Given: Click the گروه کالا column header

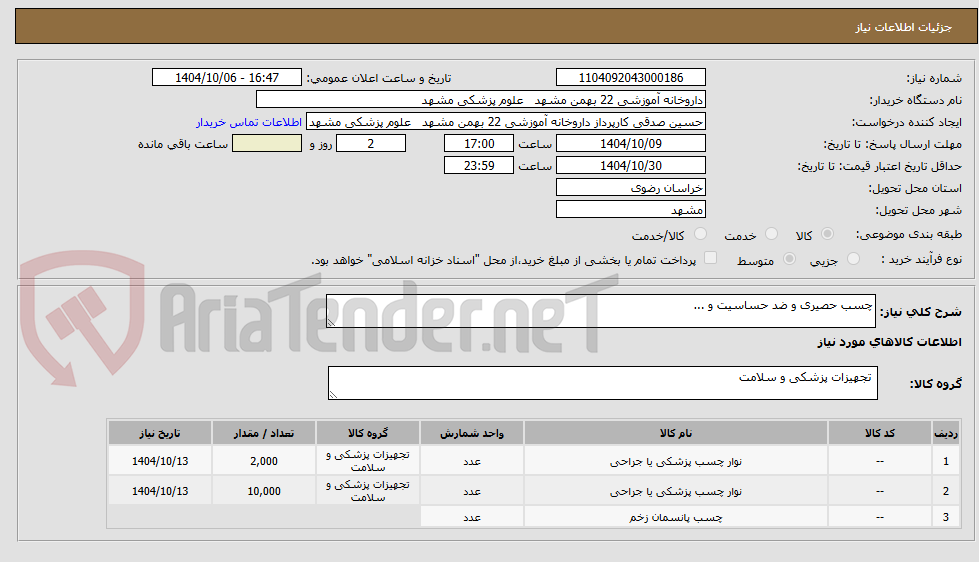Looking at the screenshot, I should [x=368, y=433].
